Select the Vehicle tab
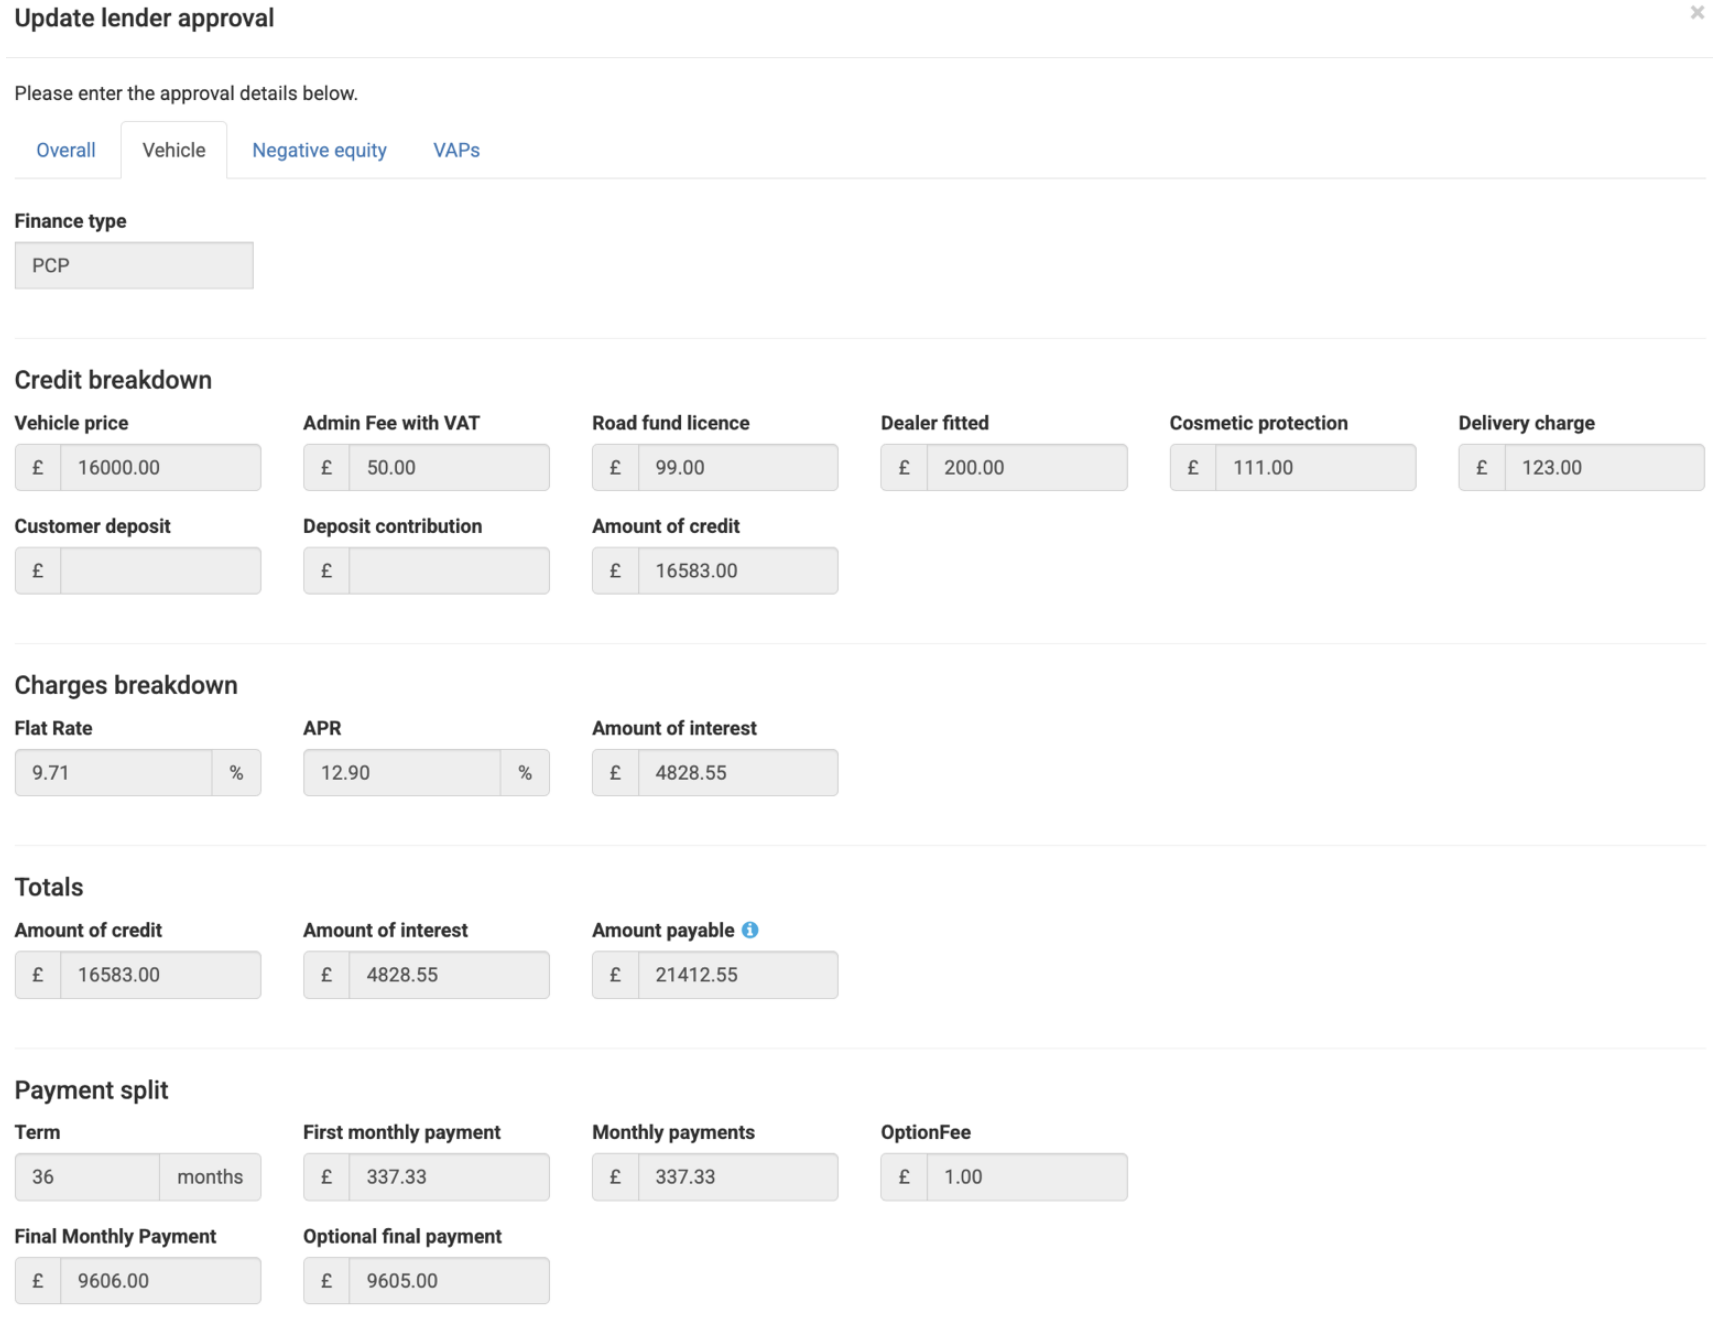The image size is (1716, 1326). (x=174, y=150)
